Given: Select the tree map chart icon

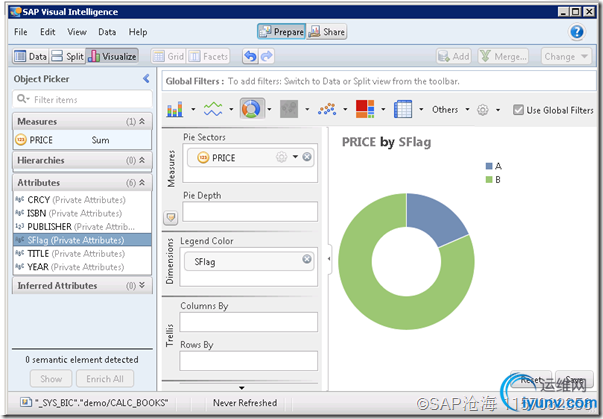Looking at the screenshot, I should coord(365,109).
